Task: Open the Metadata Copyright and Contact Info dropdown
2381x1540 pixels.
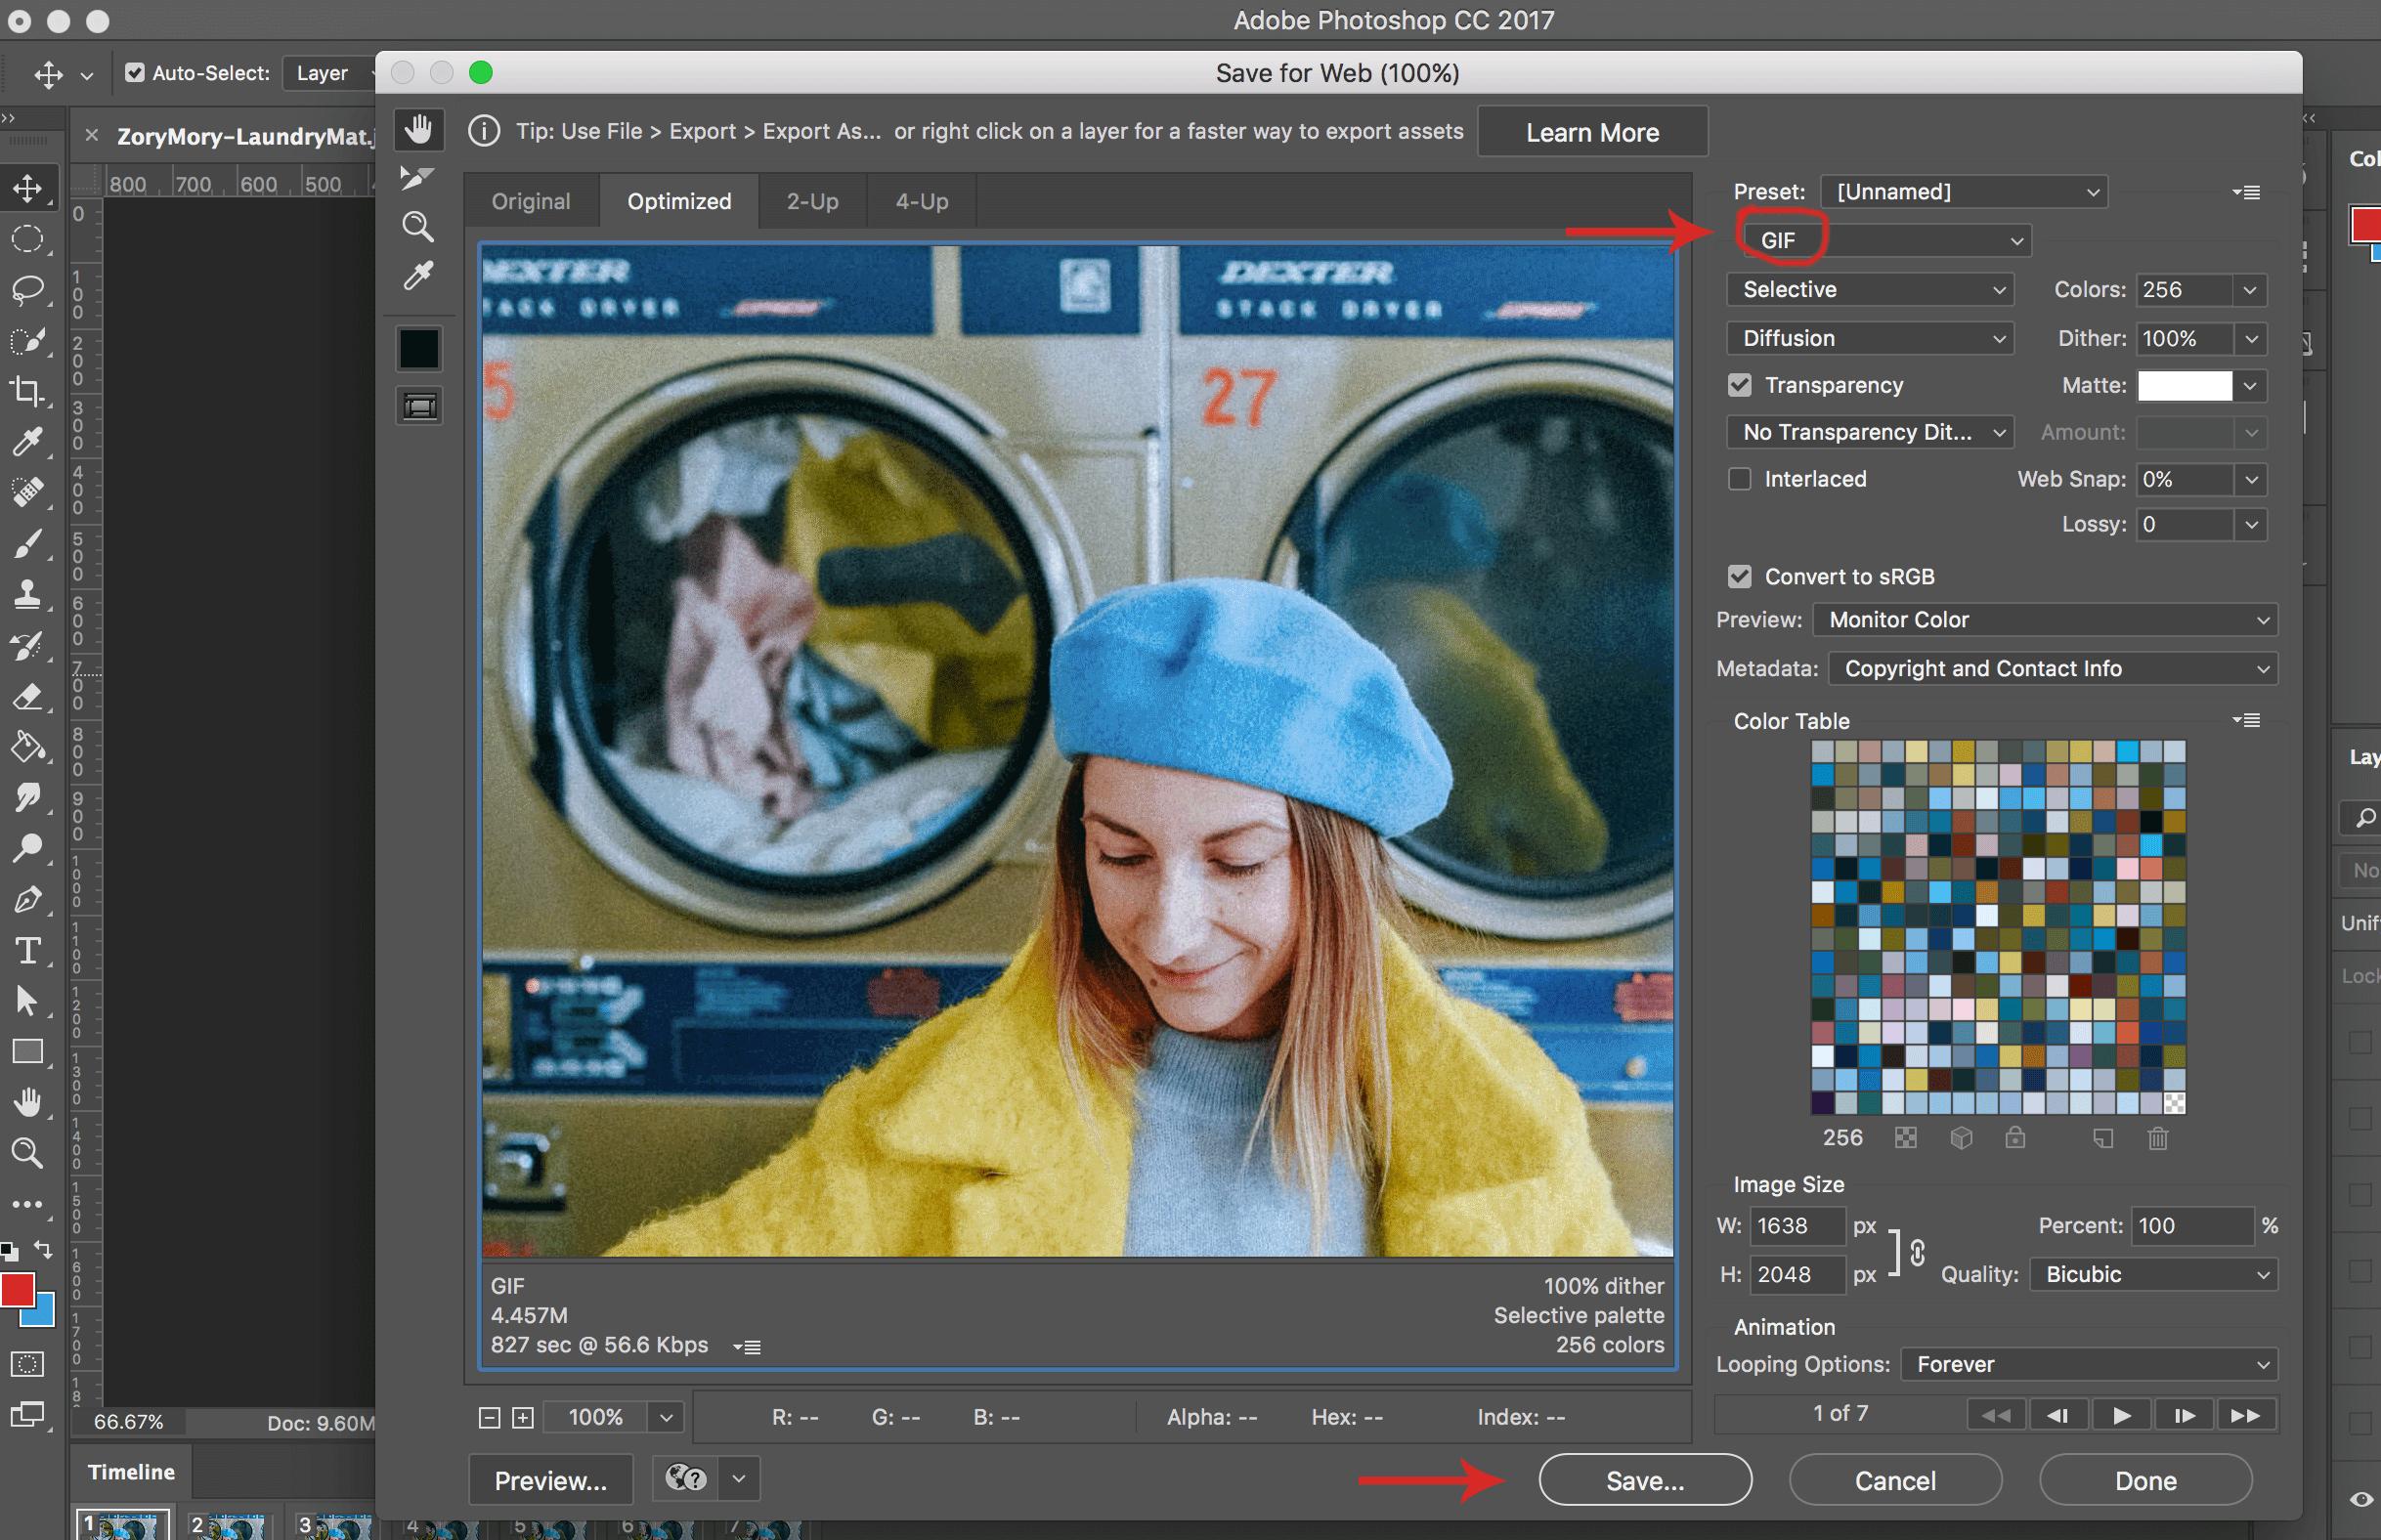Action: point(2053,668)
